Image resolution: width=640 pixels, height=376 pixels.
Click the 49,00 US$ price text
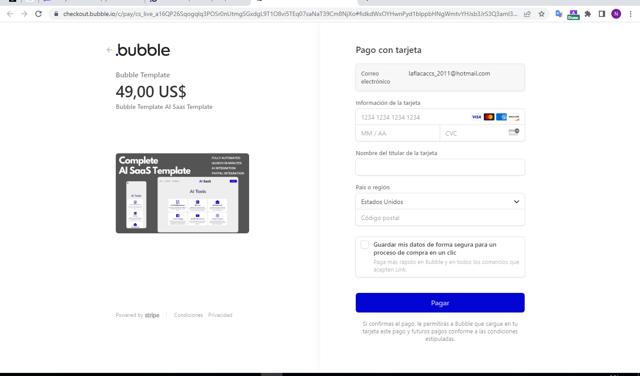coord(151,91)
